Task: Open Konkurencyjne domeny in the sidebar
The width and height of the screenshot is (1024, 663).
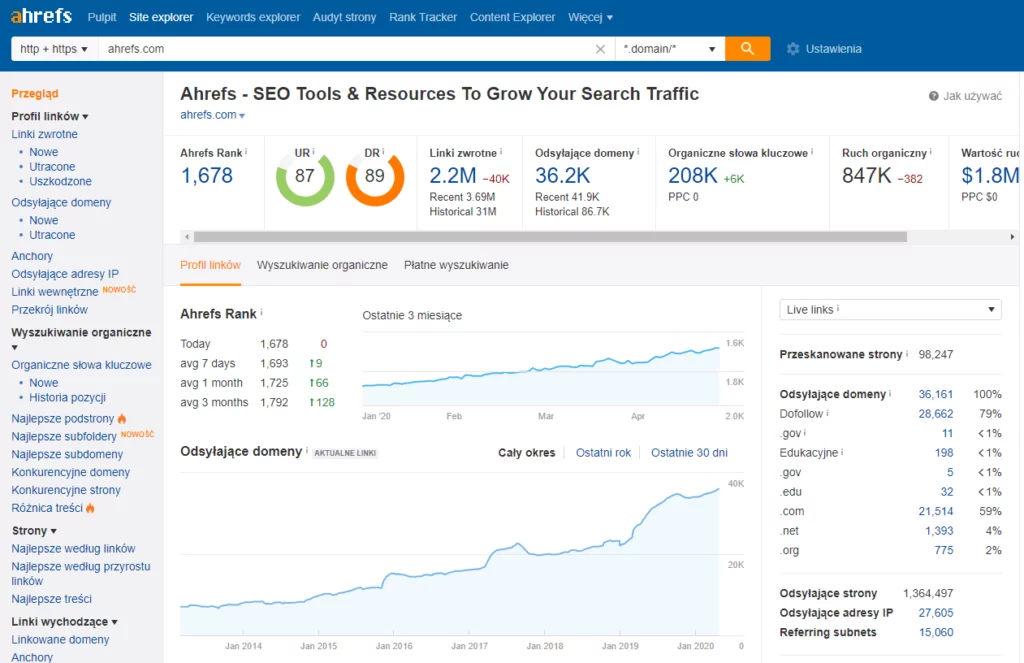Action: [71, 472]
